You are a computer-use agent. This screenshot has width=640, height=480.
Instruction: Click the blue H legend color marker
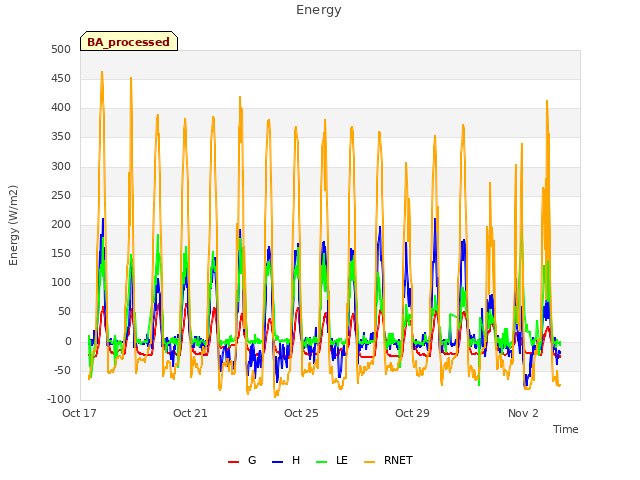(x=278, y=462)
